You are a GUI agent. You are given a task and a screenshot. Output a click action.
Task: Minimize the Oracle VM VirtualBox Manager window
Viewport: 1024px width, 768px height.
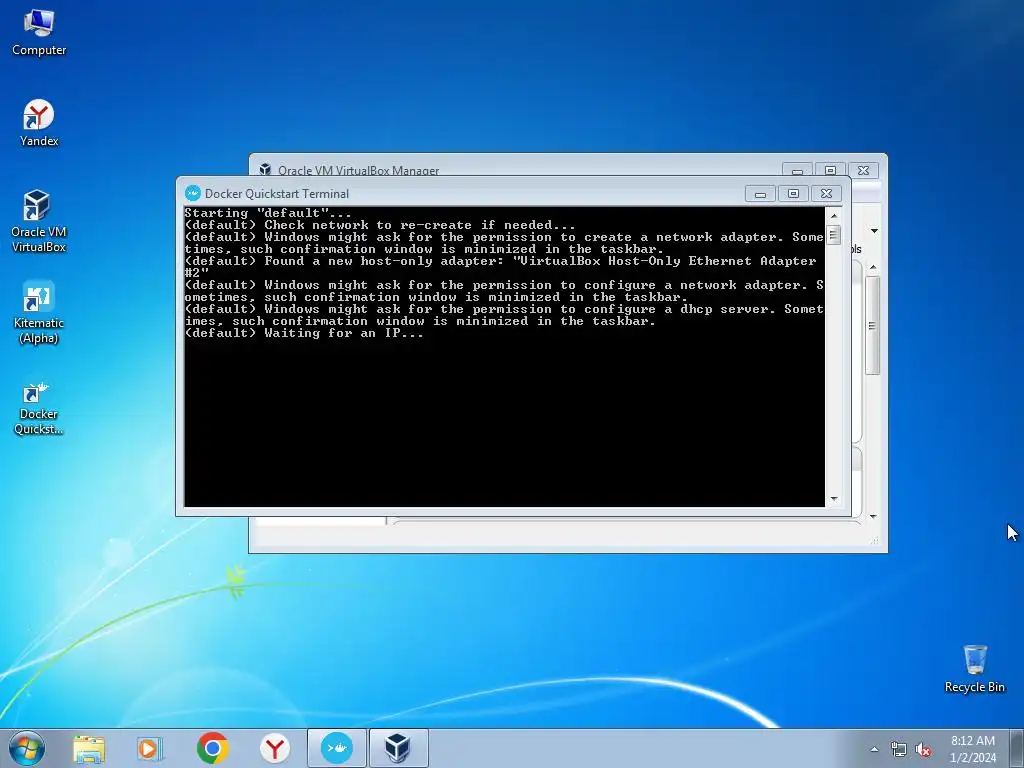(797, 170)
